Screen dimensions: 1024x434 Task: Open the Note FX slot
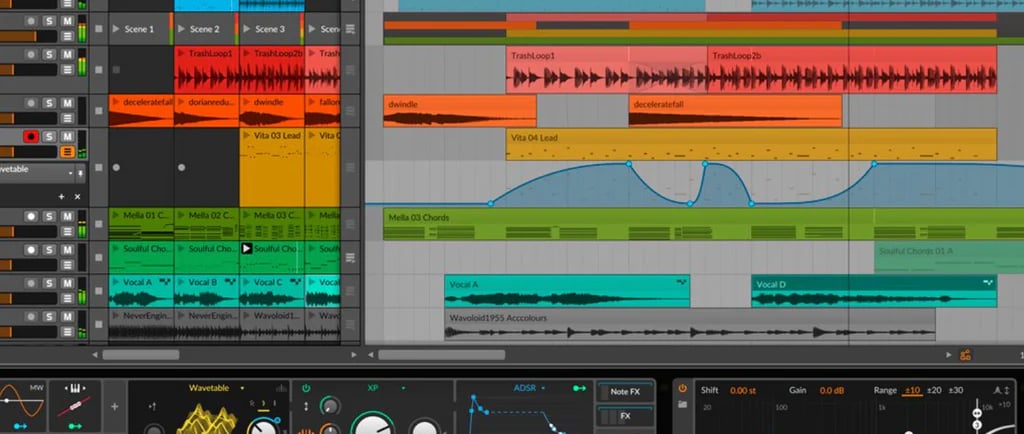point(625,392)
